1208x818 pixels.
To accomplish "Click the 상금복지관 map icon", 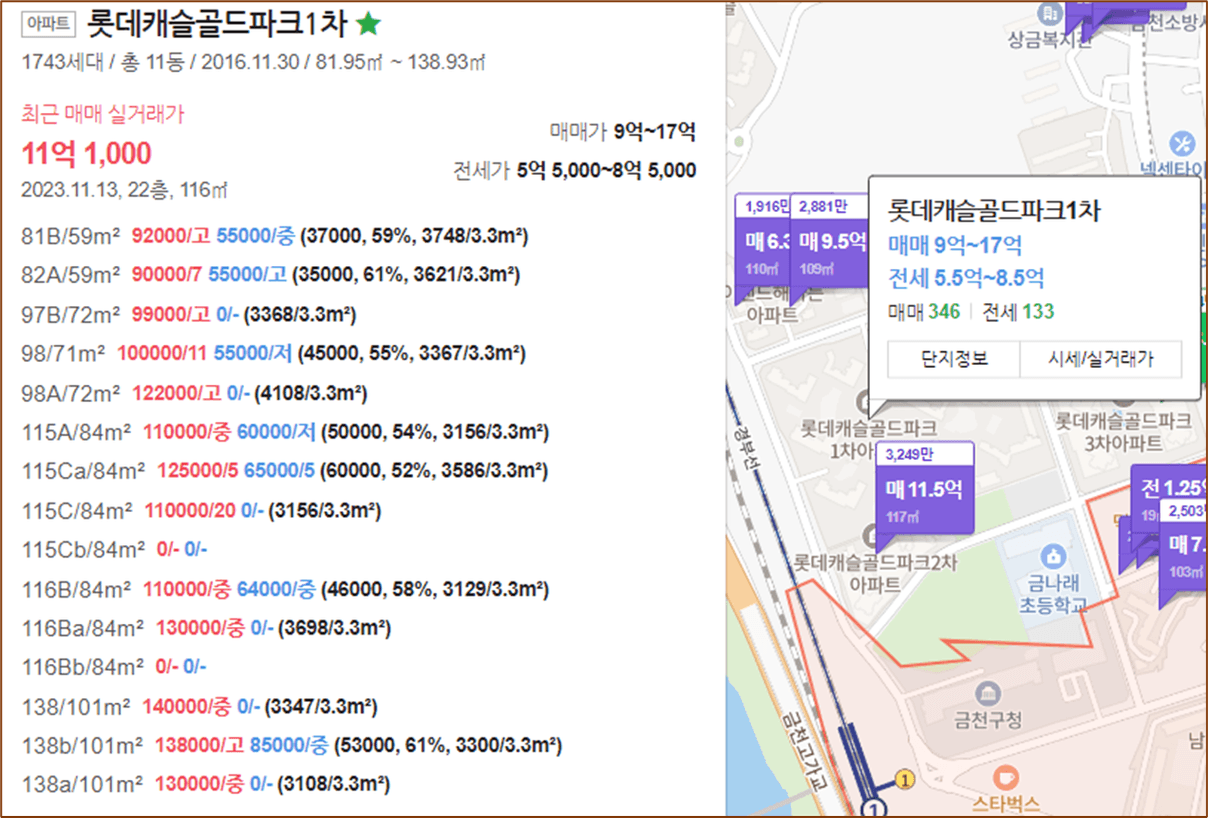I will (1049, 14).
